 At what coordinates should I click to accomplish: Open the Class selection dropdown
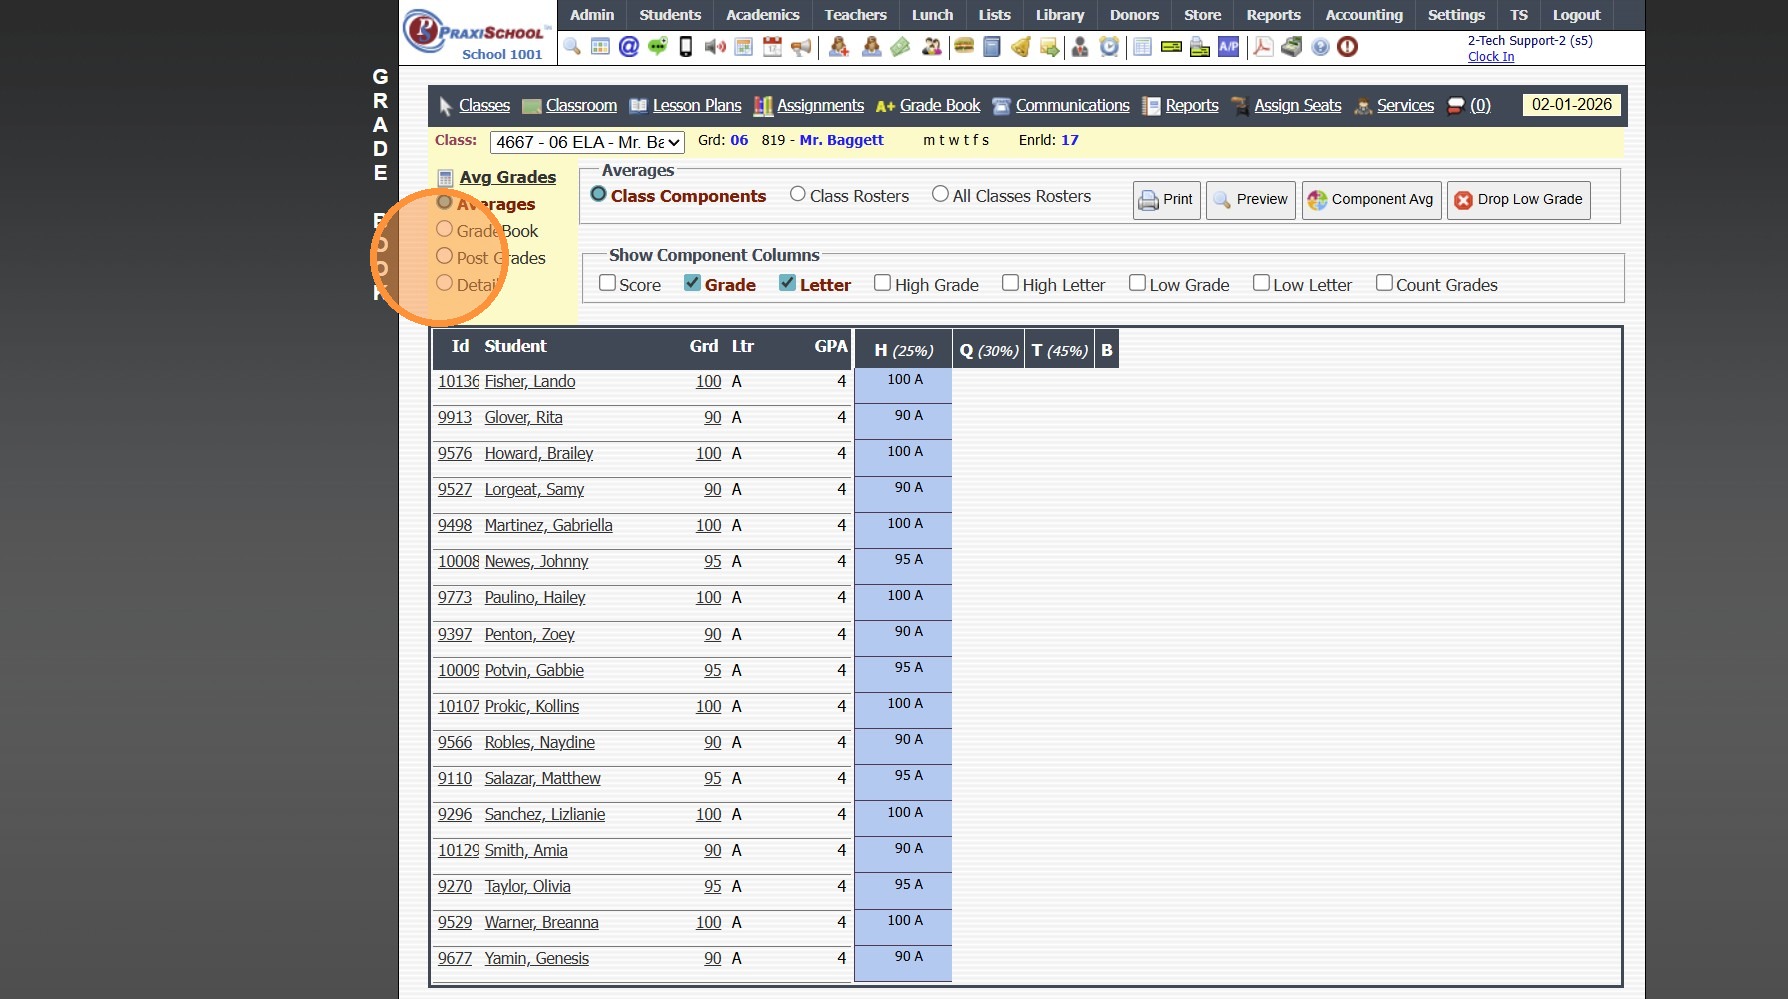pyautogui.click(x=587, y=142)
